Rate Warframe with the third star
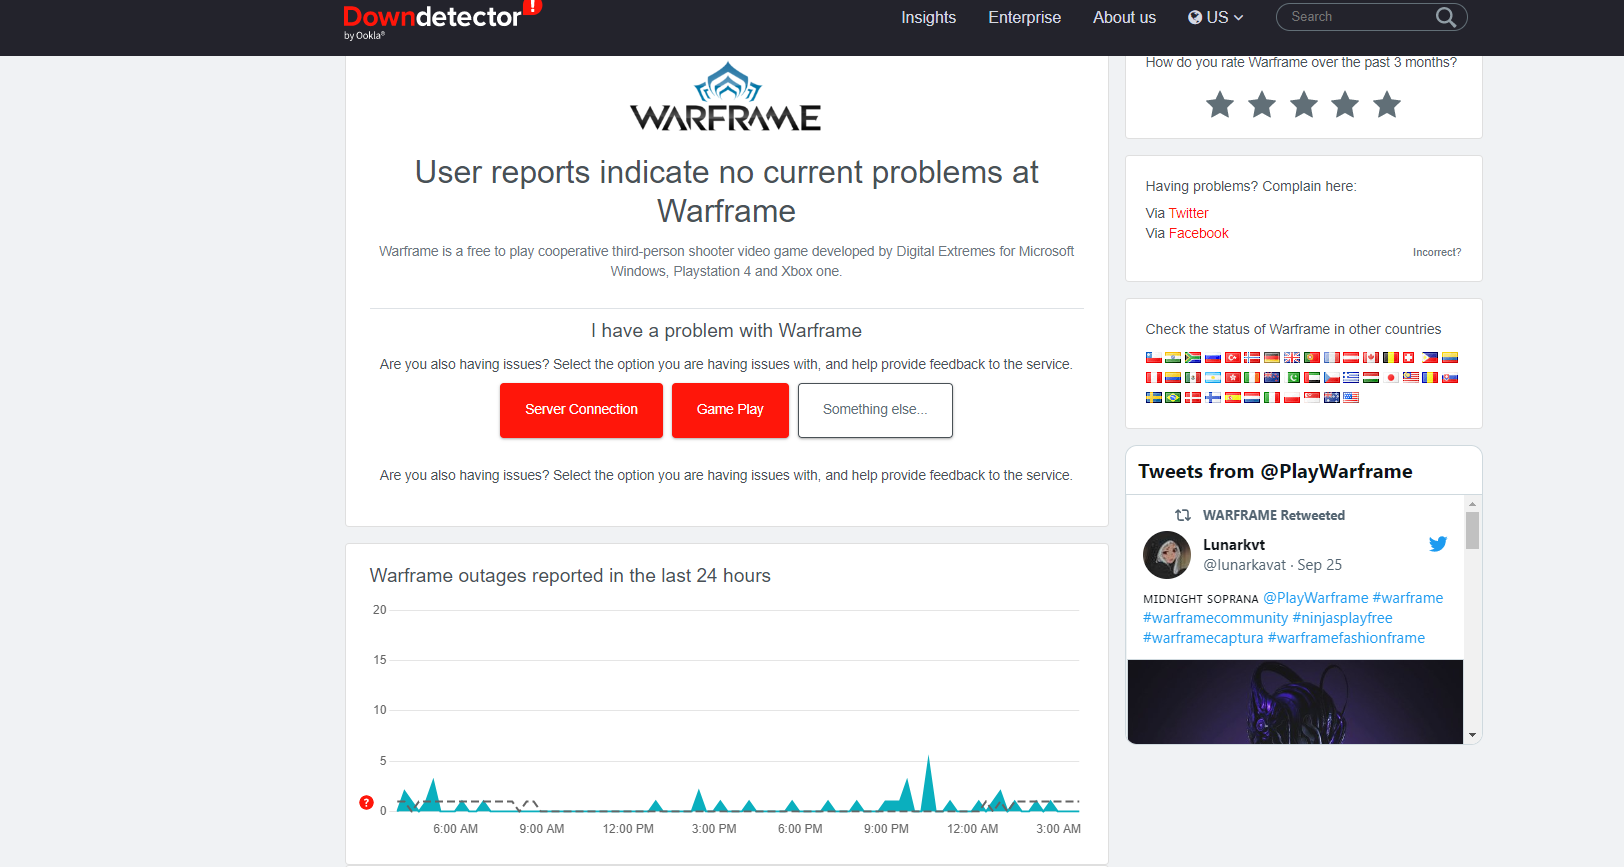The height and width of the screenshot is (867, 1624). pos(1304,104)
